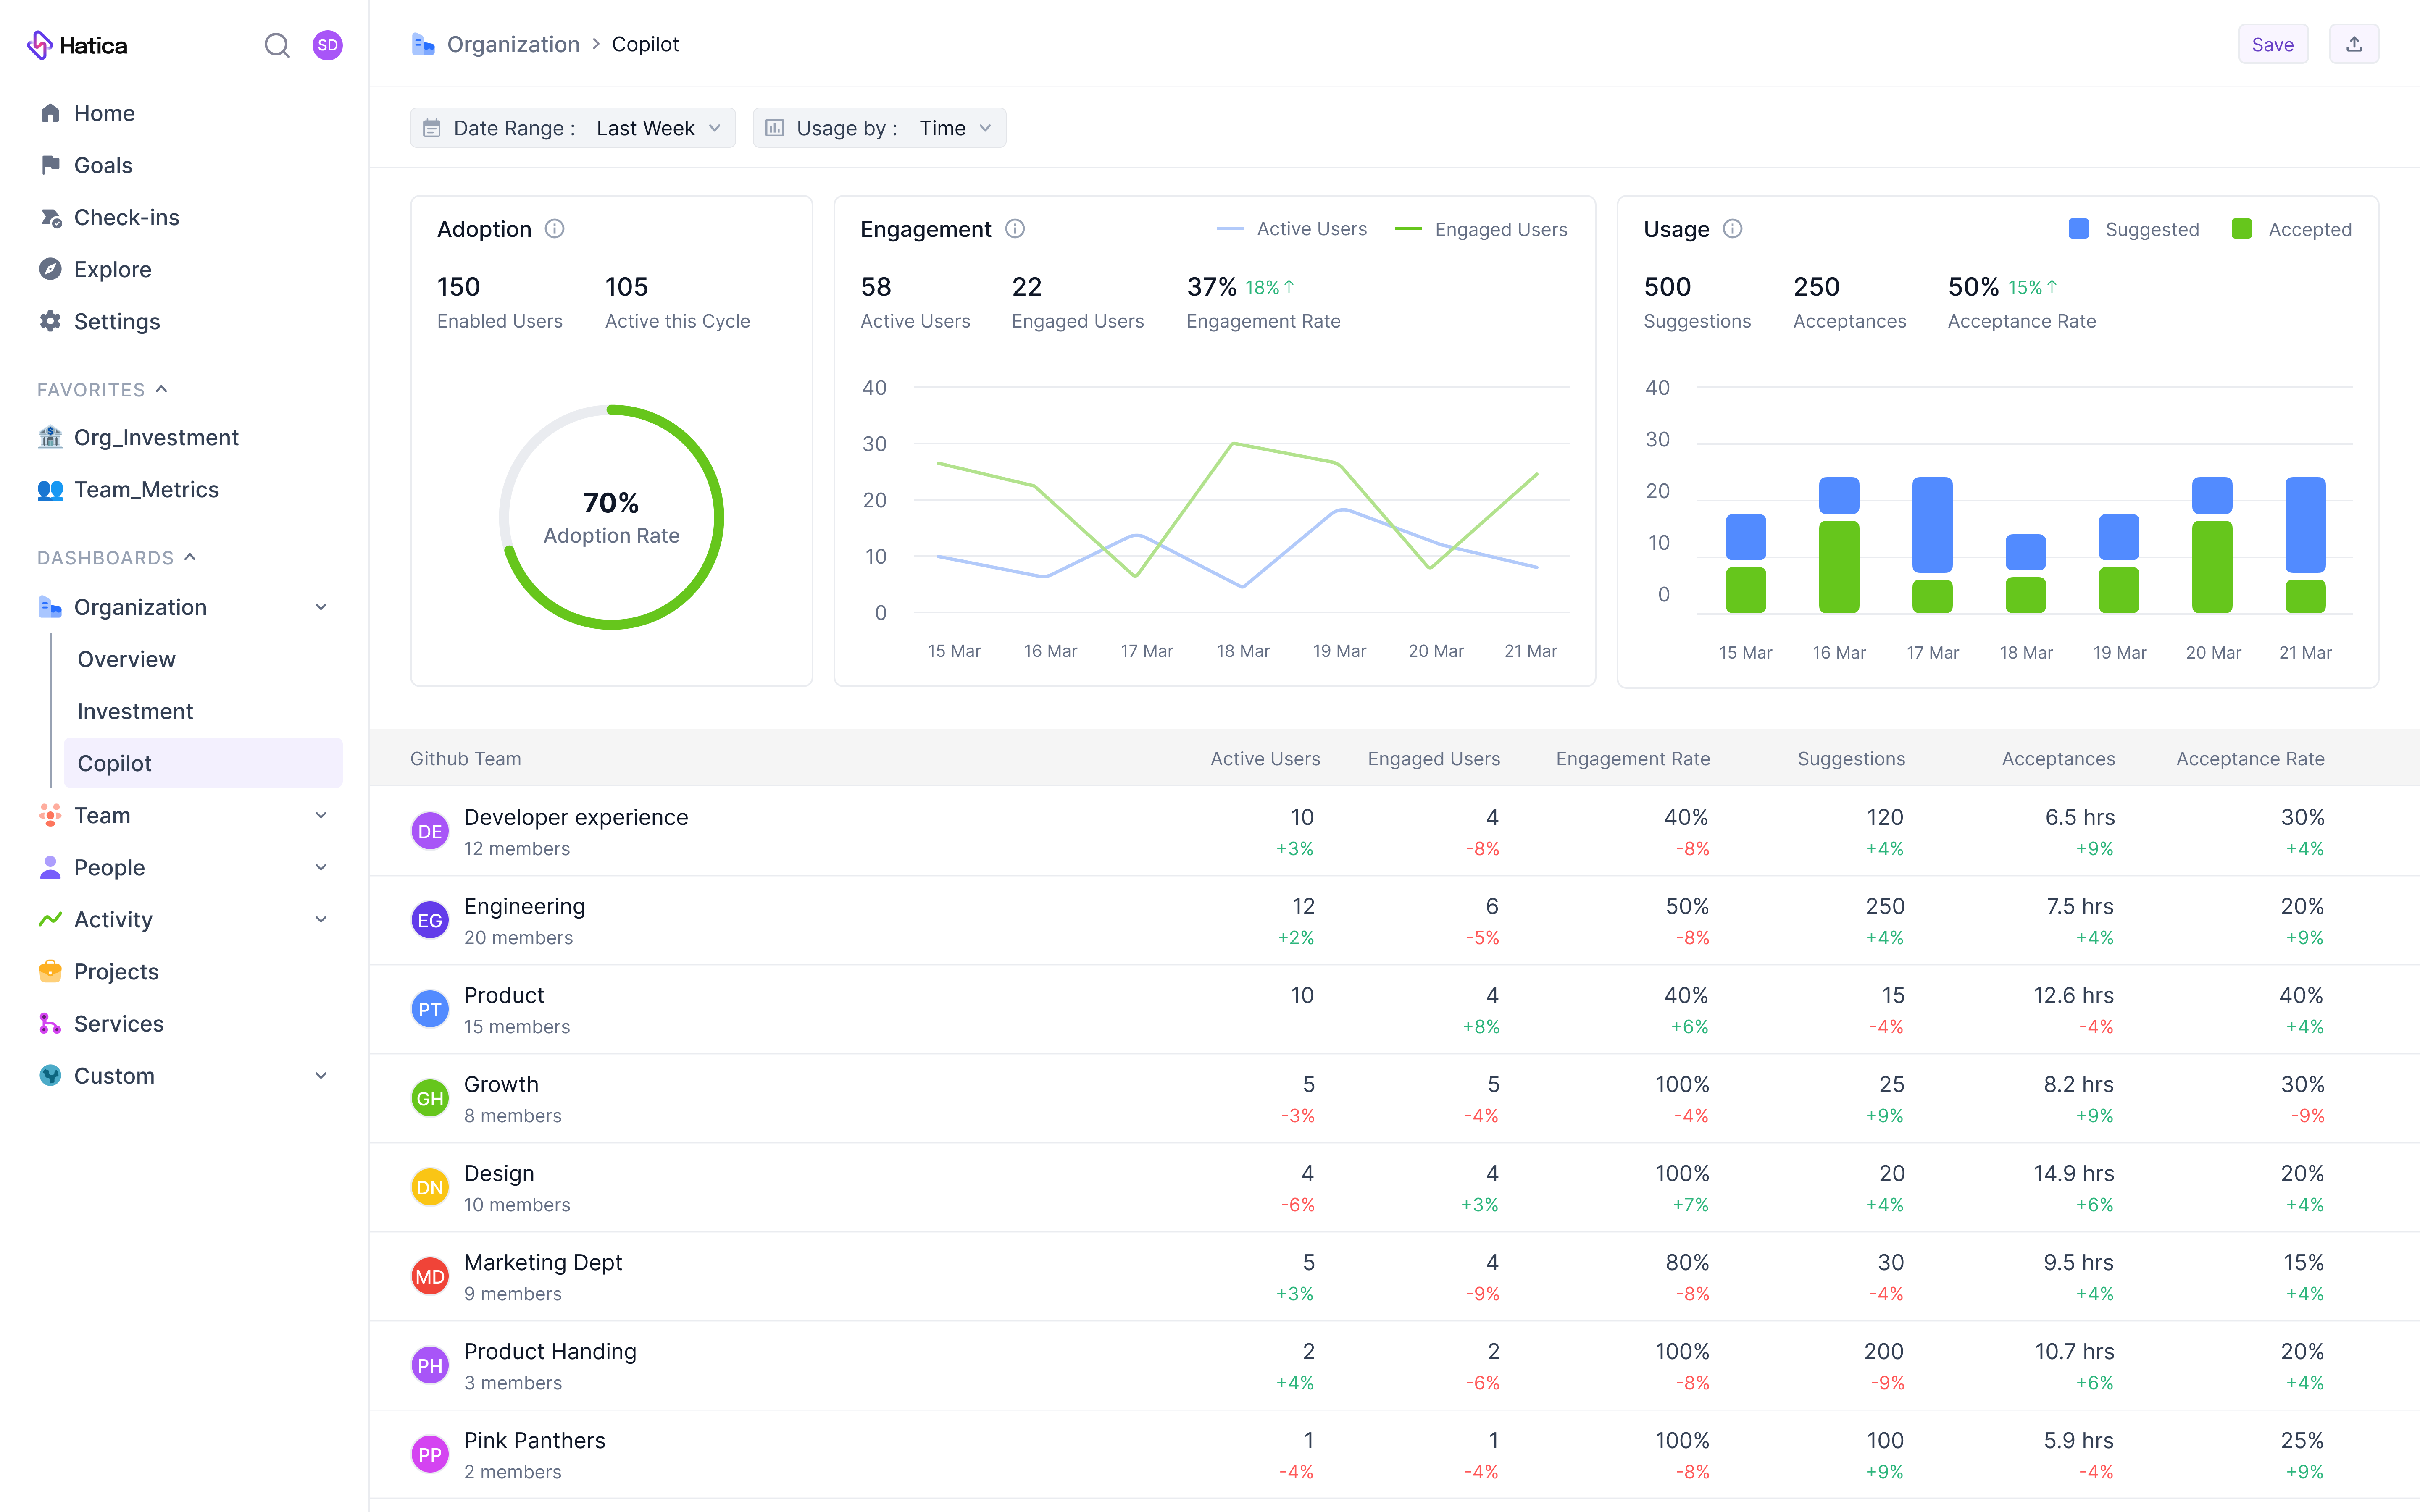Click the Home house icon
This screenshot has height=1512, width=2420.
(50, 113)
